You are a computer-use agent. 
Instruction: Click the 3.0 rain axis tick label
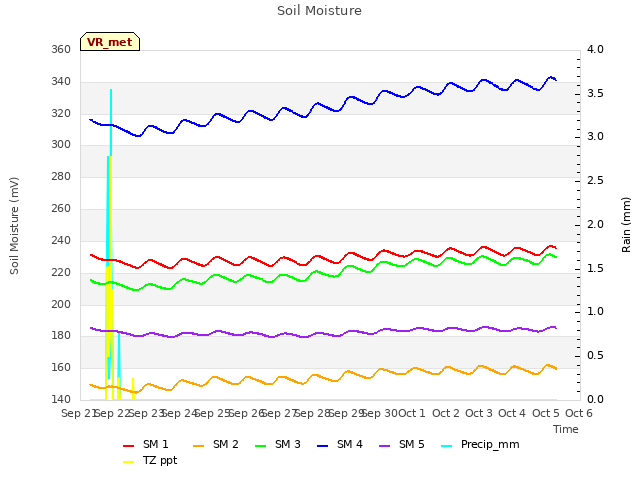pyautogui.click(x=595, y=136)
